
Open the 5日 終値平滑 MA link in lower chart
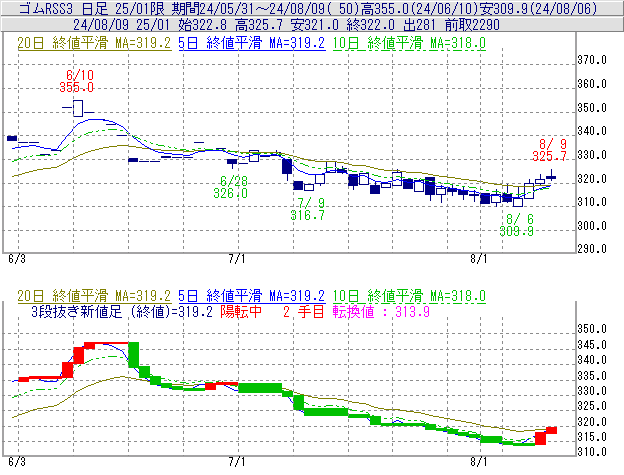click(x=252, y=296)
